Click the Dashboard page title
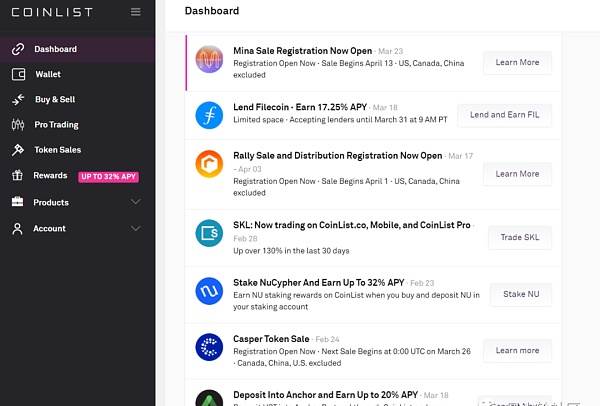The width and height of the screenshot is (600, 406). [212, 11]
